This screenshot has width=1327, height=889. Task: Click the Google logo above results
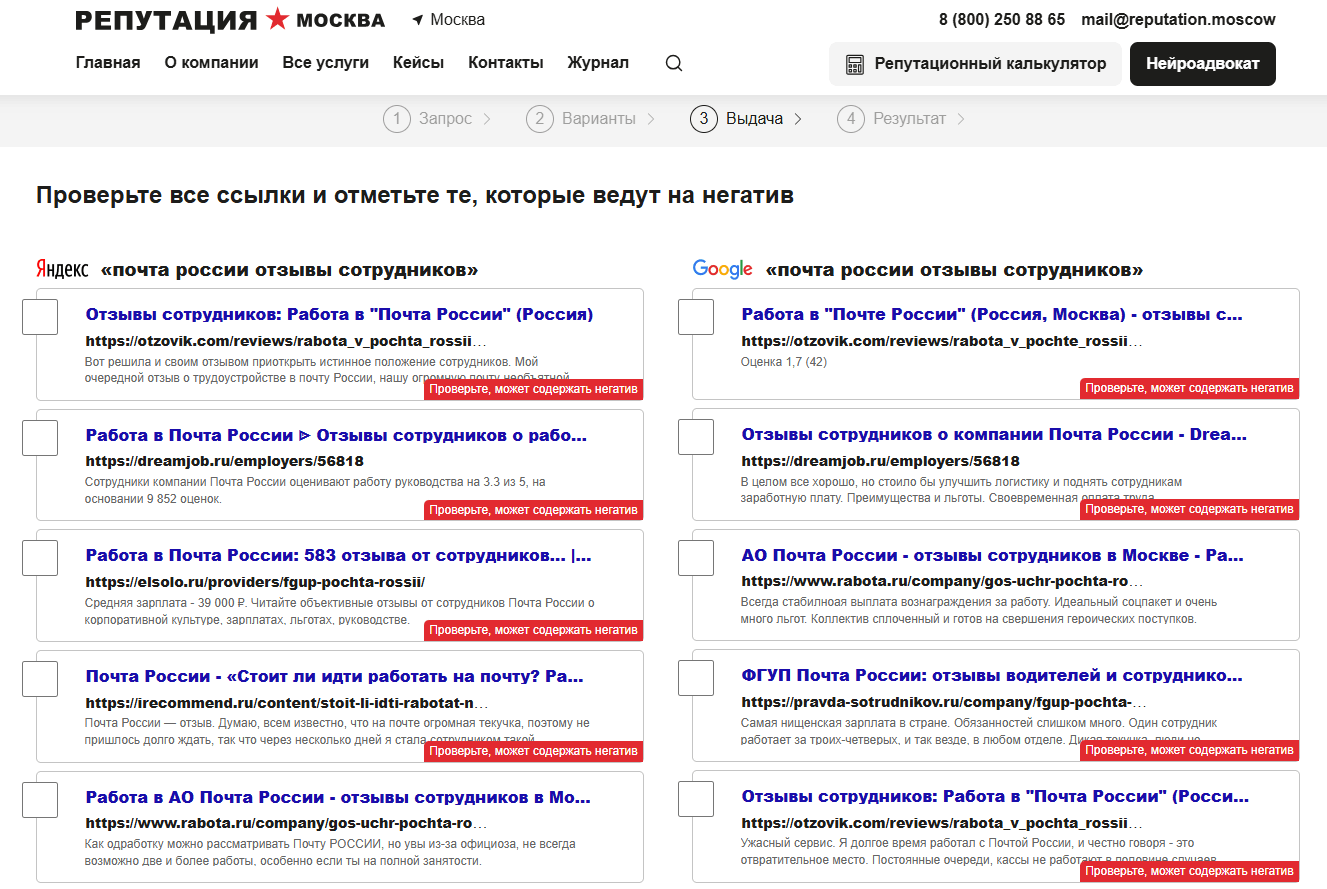coord(723,269)
